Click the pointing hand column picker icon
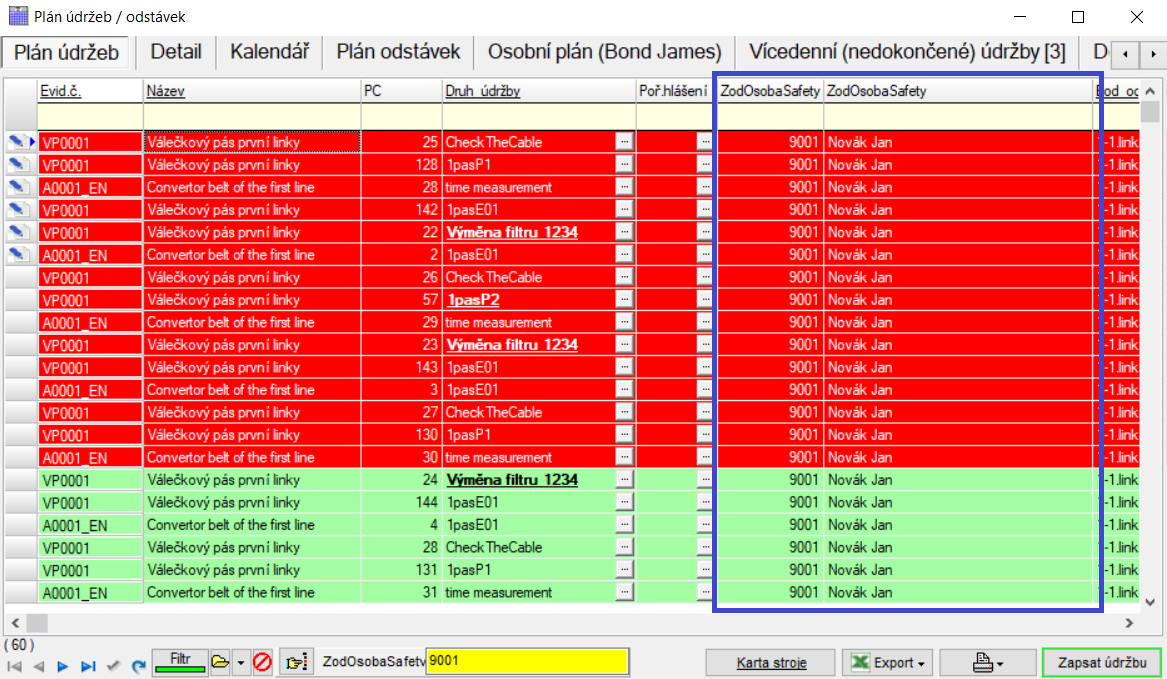Screen dimensions: 1167x679 pos(297,662)
